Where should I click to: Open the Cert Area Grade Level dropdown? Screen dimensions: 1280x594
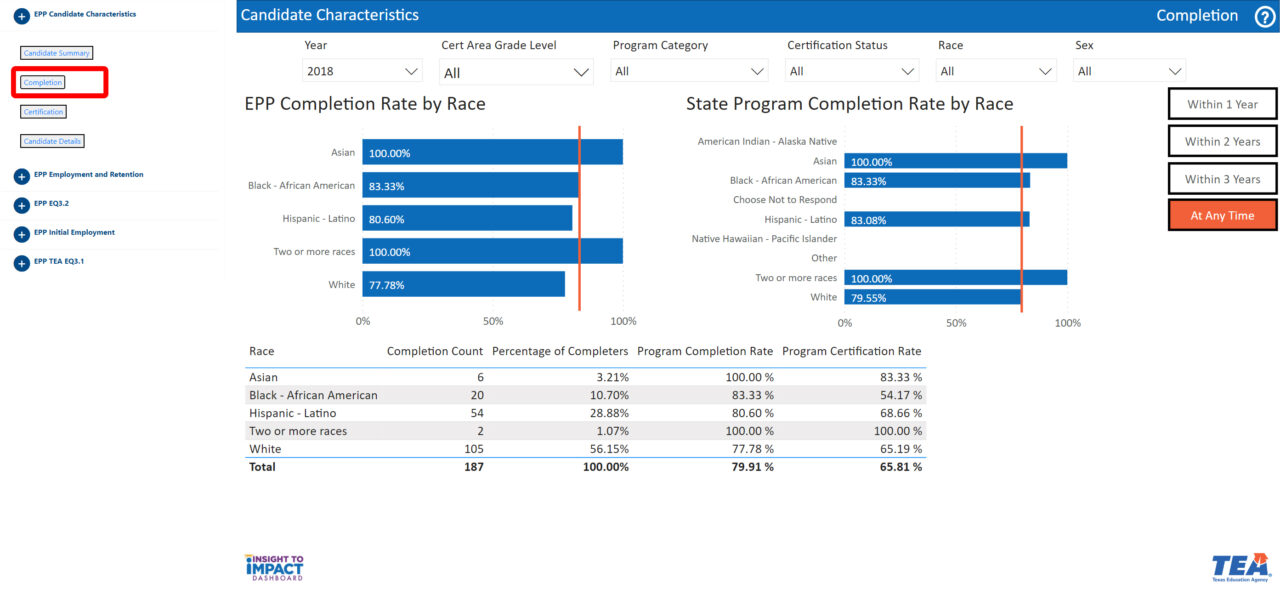[x=516, y=72]
